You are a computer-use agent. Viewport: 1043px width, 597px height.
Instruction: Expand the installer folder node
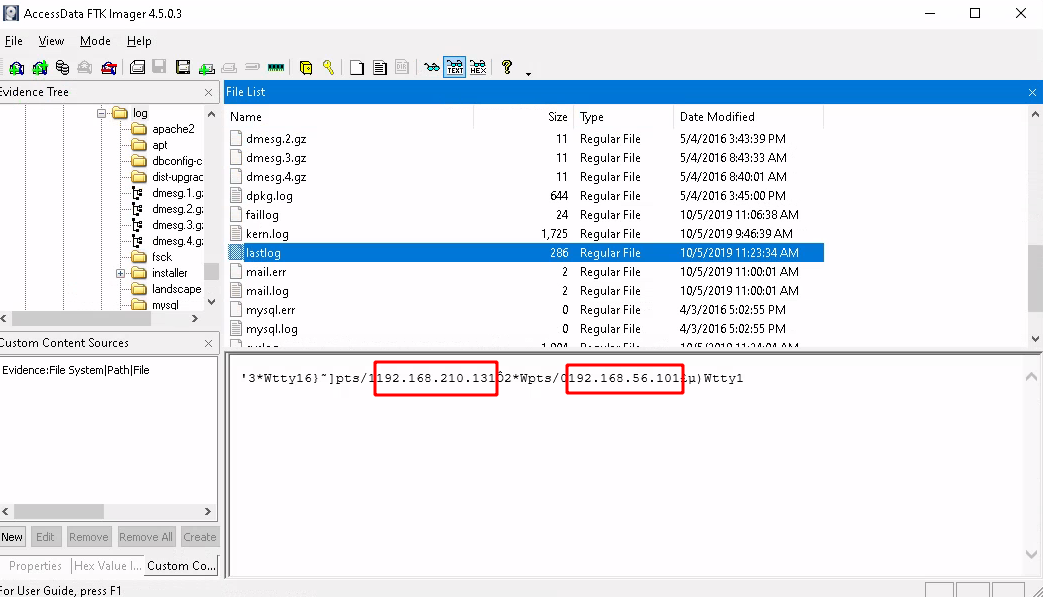coord(120,273)
